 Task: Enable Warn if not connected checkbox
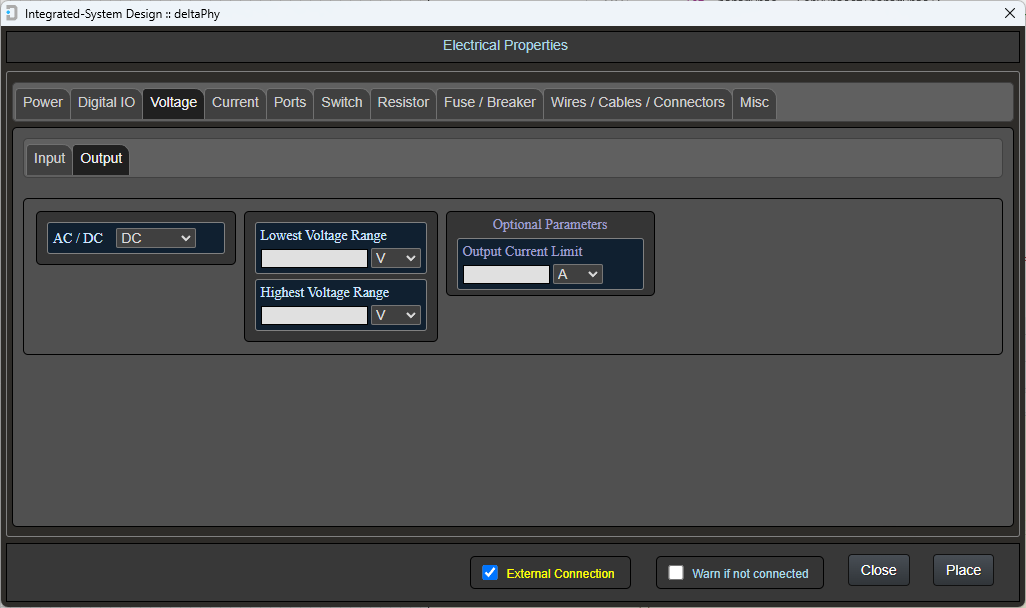(x=676, y=573)
